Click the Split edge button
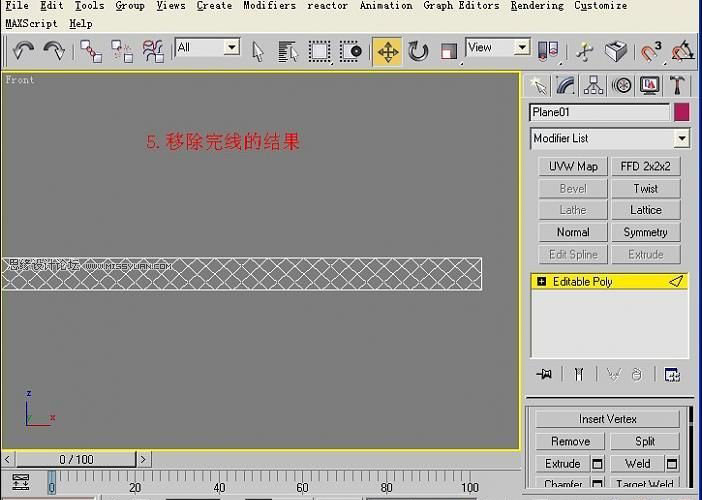 click(645, 442)
